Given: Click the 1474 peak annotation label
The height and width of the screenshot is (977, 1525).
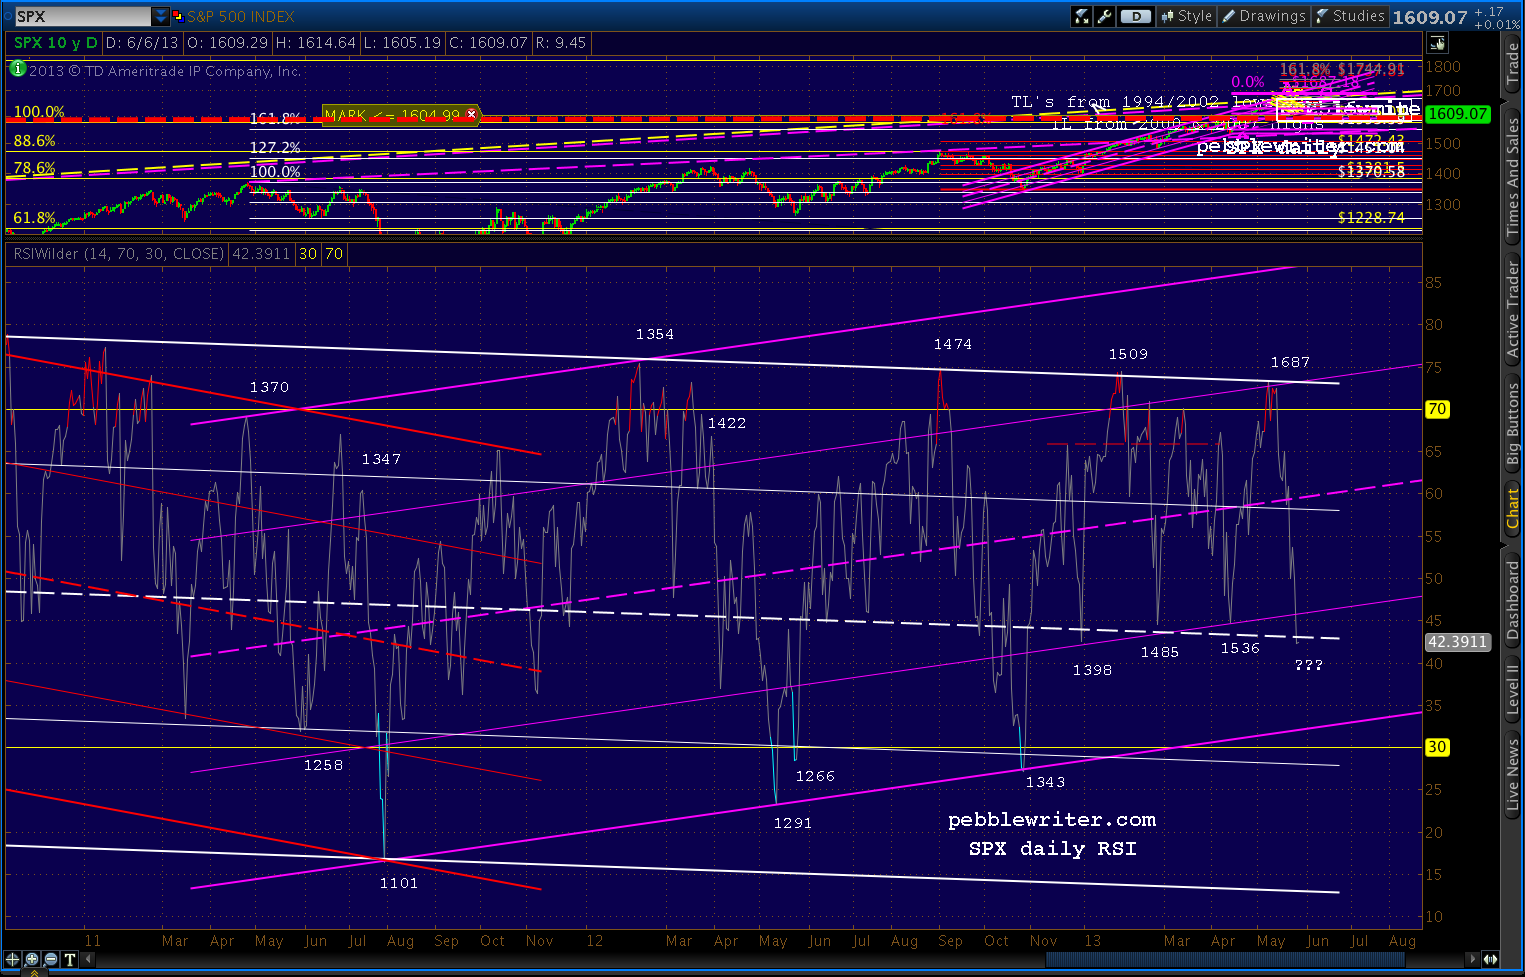Looking at the screenshot, I should click(x=953, y=344).
